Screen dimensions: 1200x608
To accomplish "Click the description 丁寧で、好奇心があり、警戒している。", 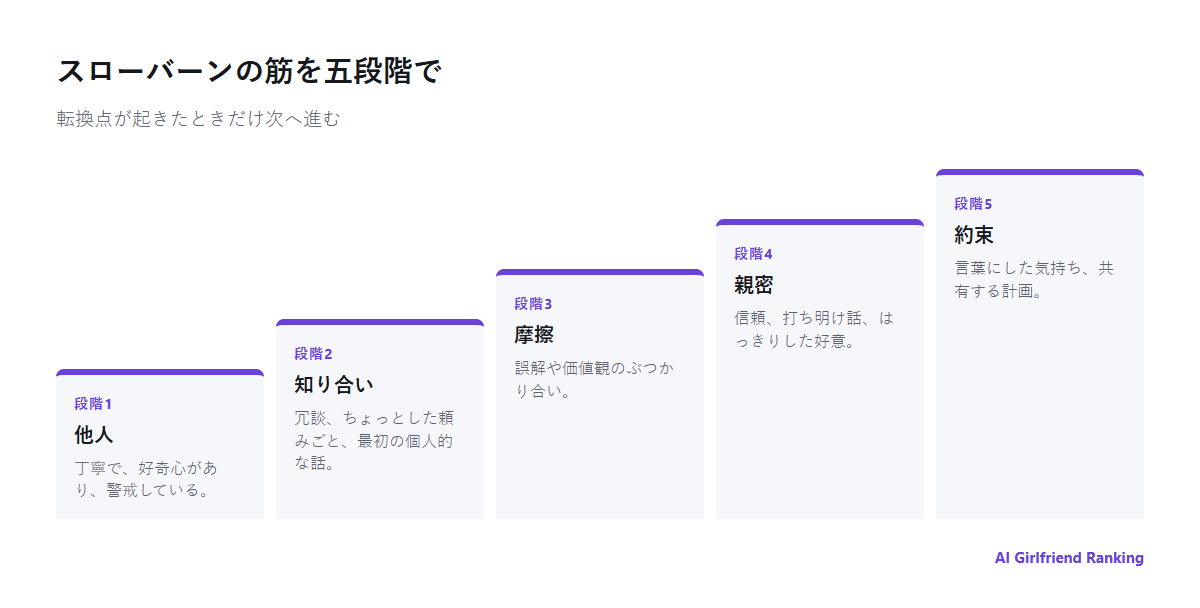I will point(146,479).
